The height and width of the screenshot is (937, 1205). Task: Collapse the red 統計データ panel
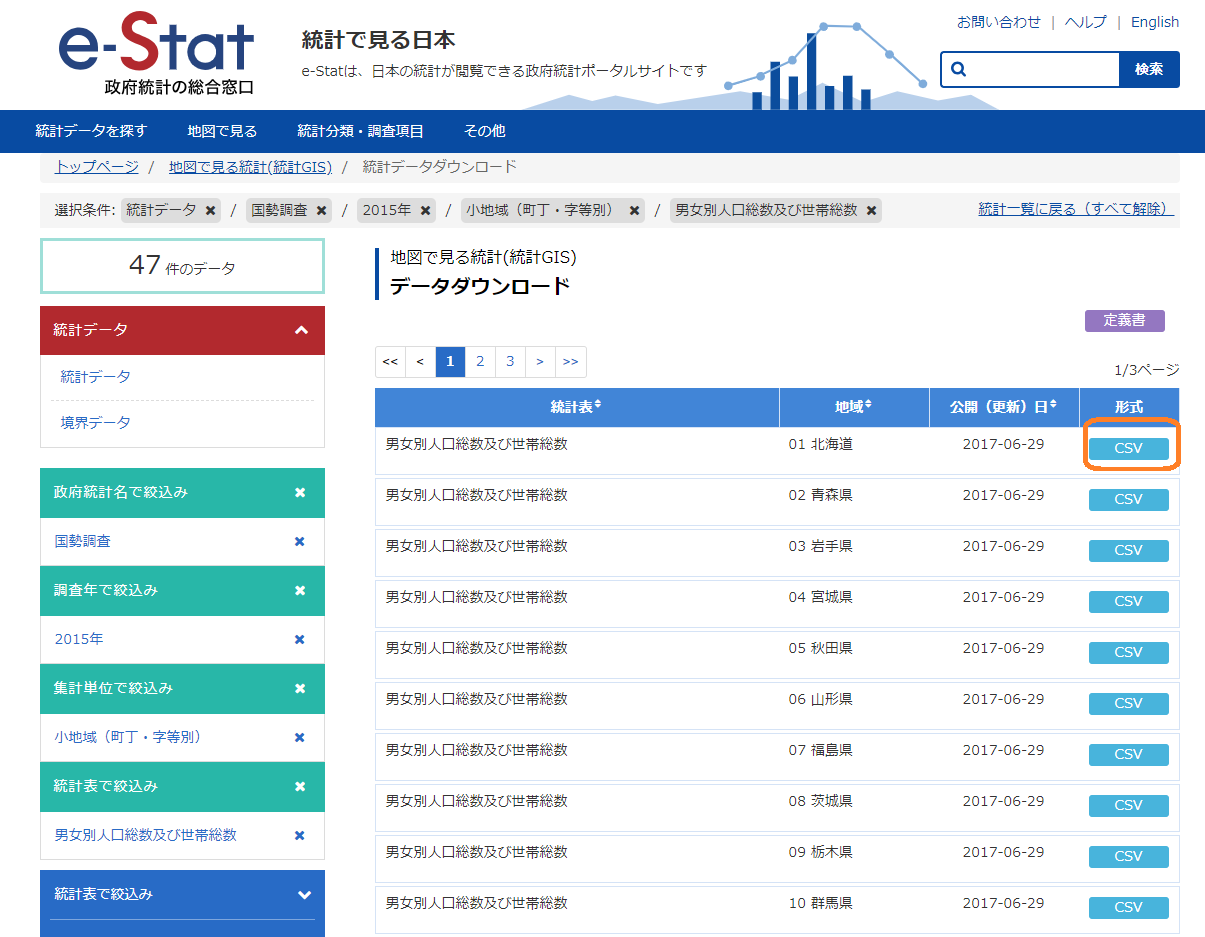pyautogui.click(x=301, y=330)
